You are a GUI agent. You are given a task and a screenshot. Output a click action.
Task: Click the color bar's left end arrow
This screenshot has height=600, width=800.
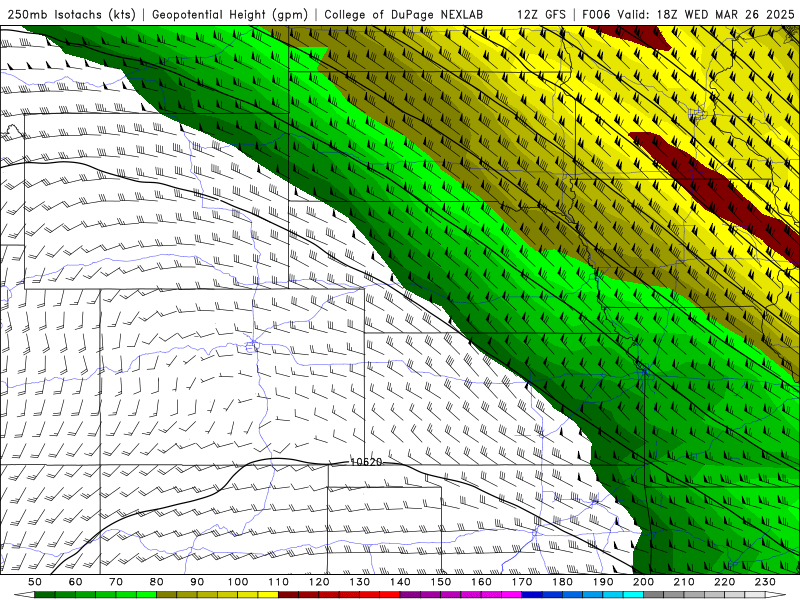click(x=24, y=595)
